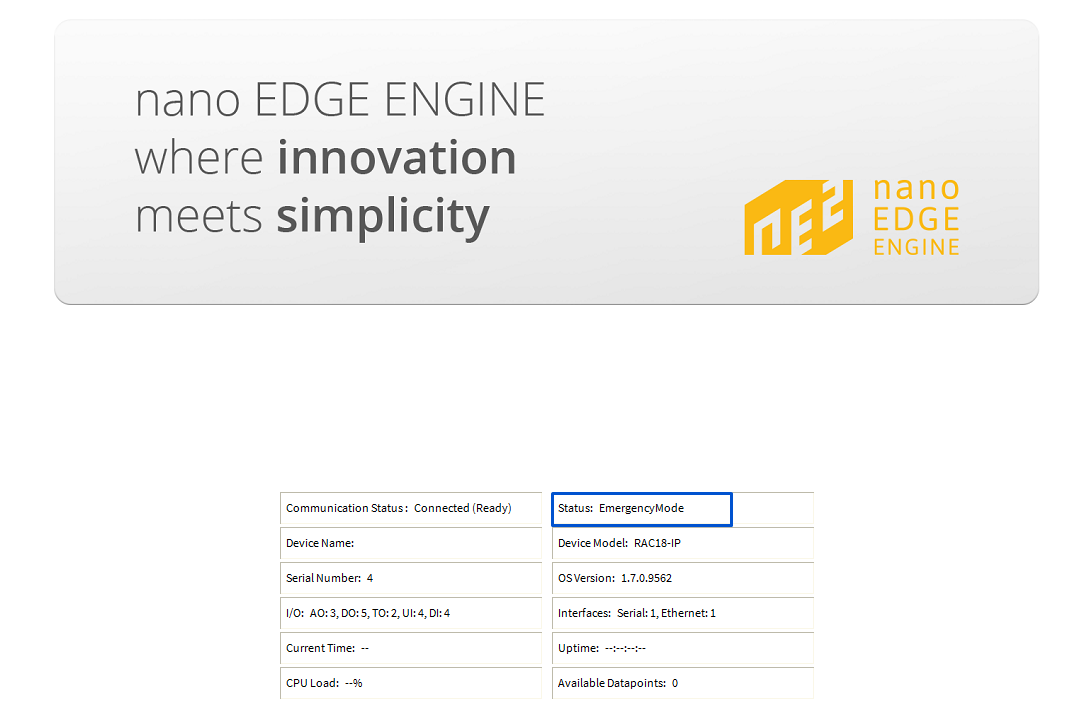Click the CPU Load field
The height and width of the screenshot is (715, 1091).
coord(410,683)
